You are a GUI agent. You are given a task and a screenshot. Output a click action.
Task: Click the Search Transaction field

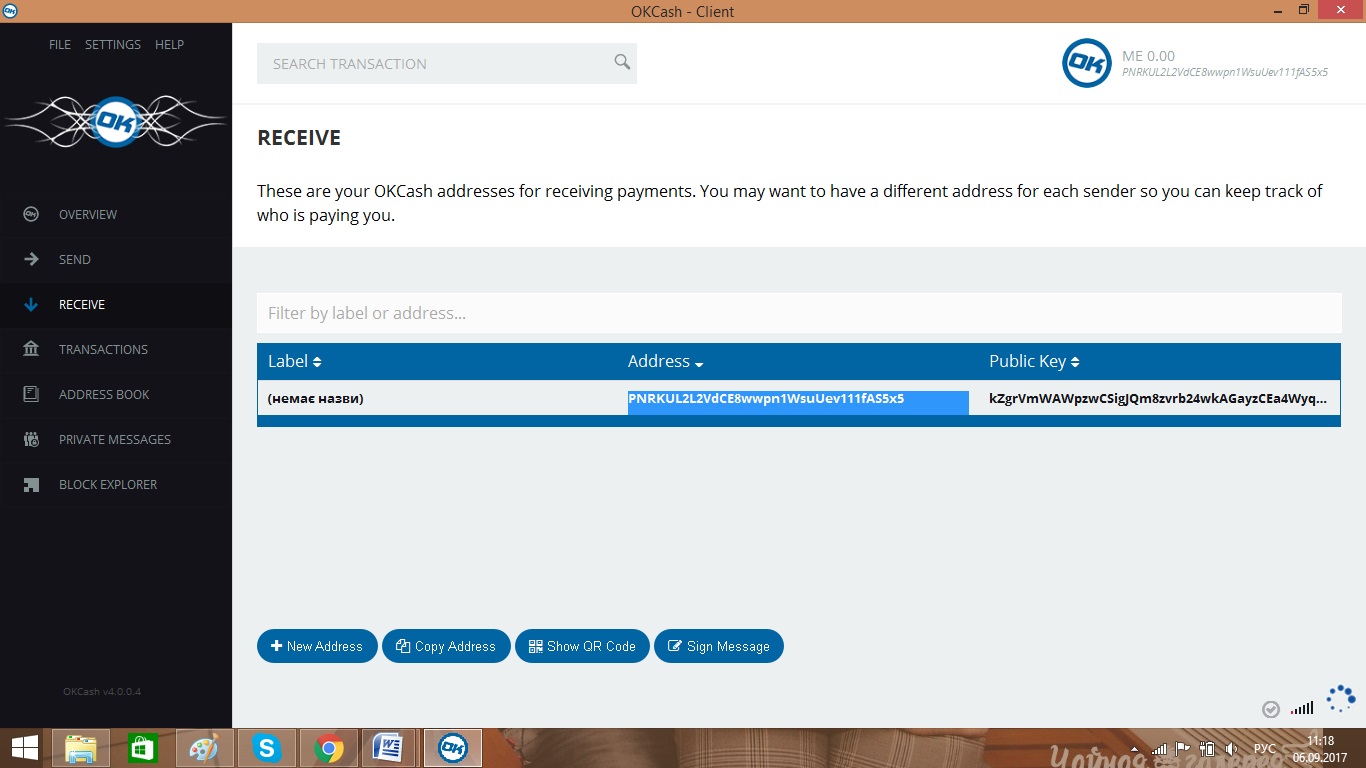pyautogui.click(x=447, y=63)
